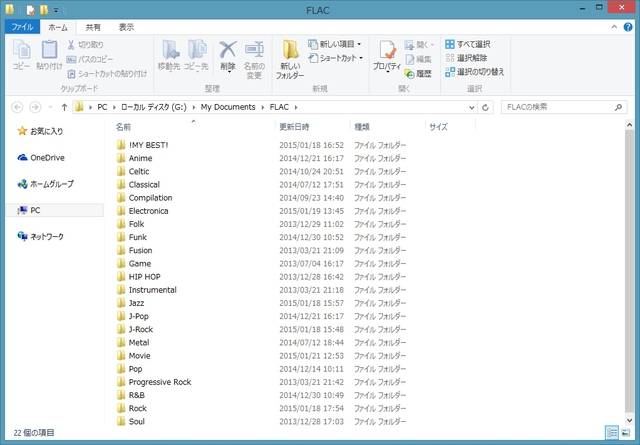Switch to the large icons view button
640x445 pixels.
[x=627, y=432]
